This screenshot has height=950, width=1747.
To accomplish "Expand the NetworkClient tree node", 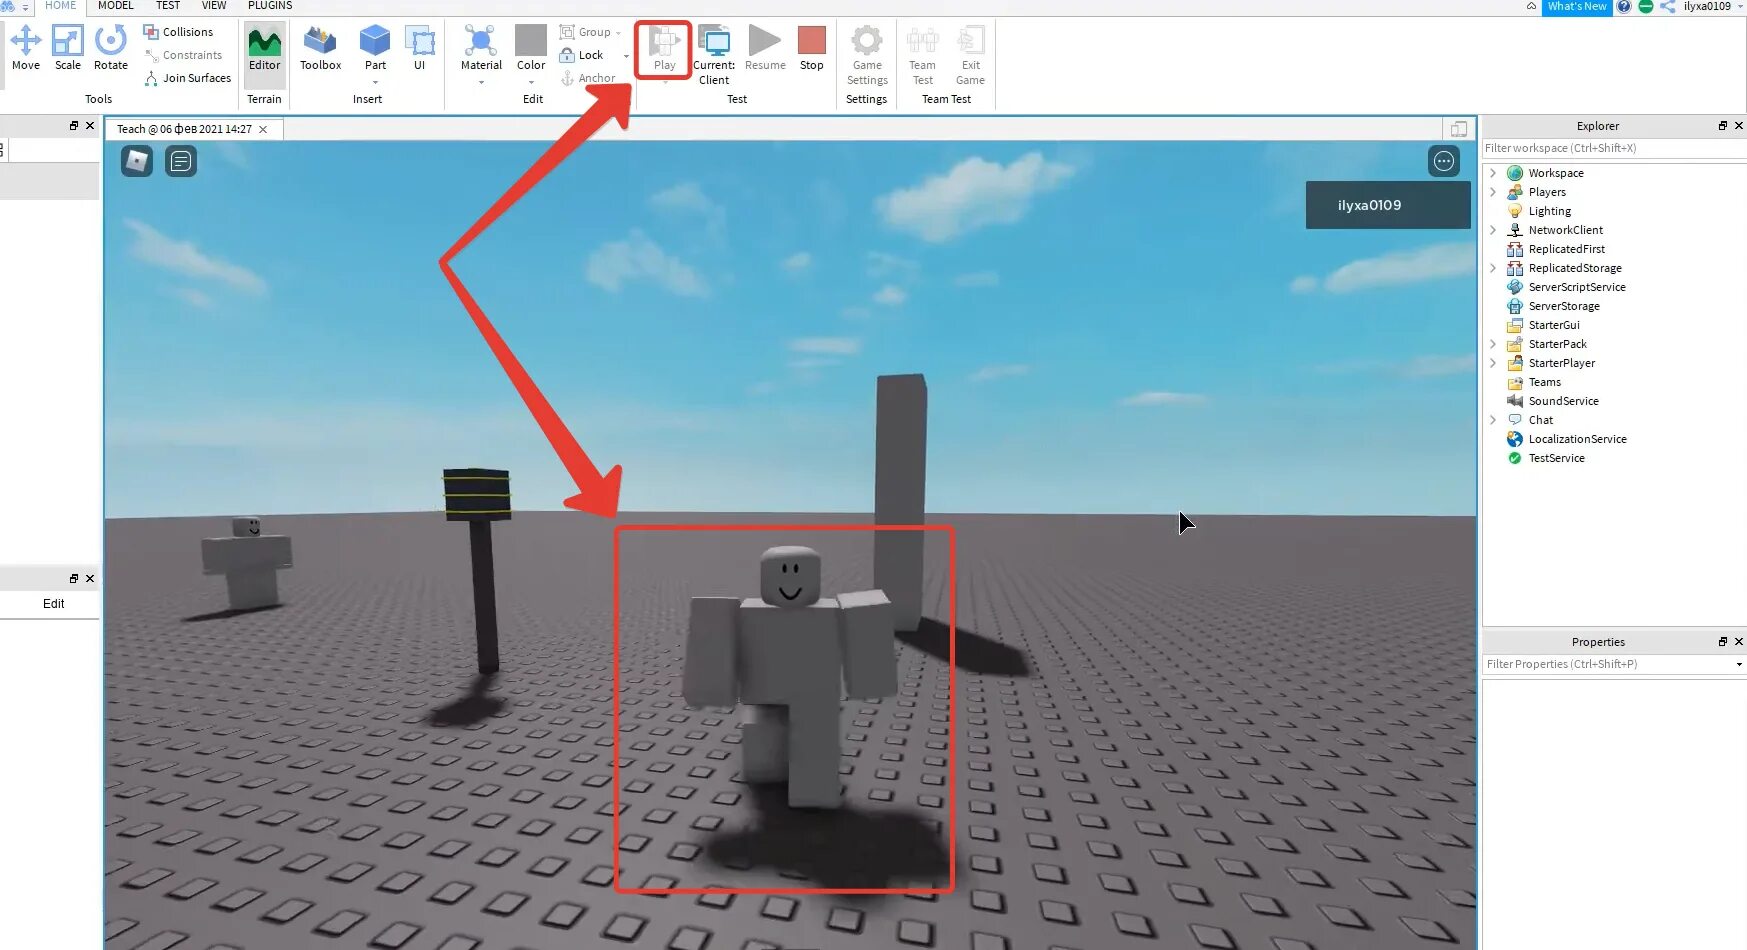I will (x=1493, y=230).
